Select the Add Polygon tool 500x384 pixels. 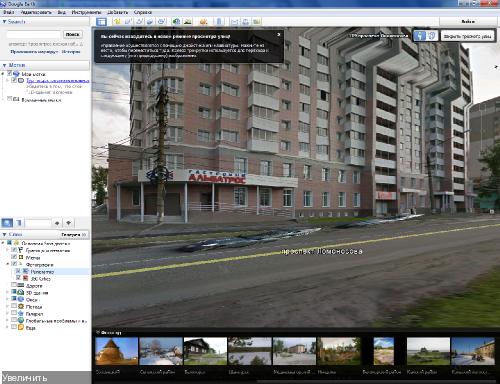(128, 22)
